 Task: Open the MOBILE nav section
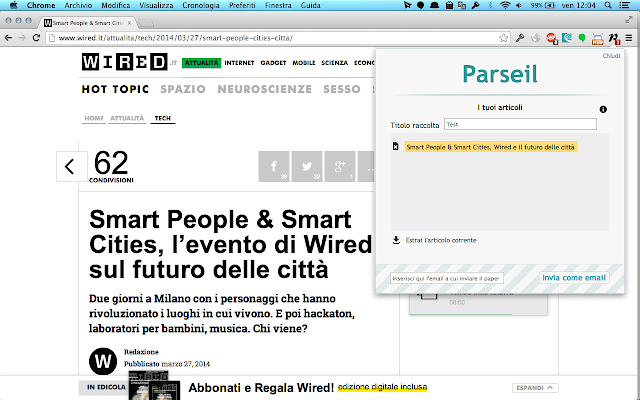point(304,63)
